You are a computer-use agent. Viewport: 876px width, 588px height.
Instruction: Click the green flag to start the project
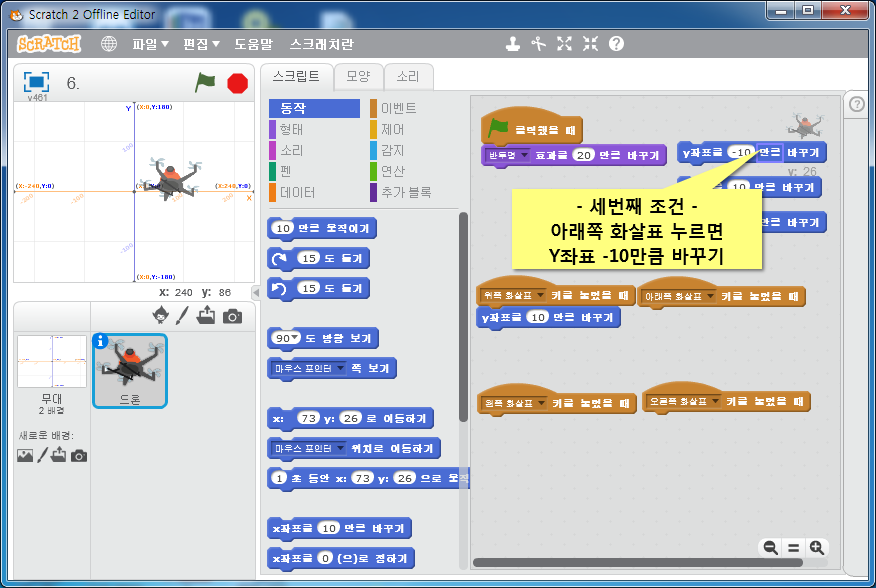click(x=205, y=83)
